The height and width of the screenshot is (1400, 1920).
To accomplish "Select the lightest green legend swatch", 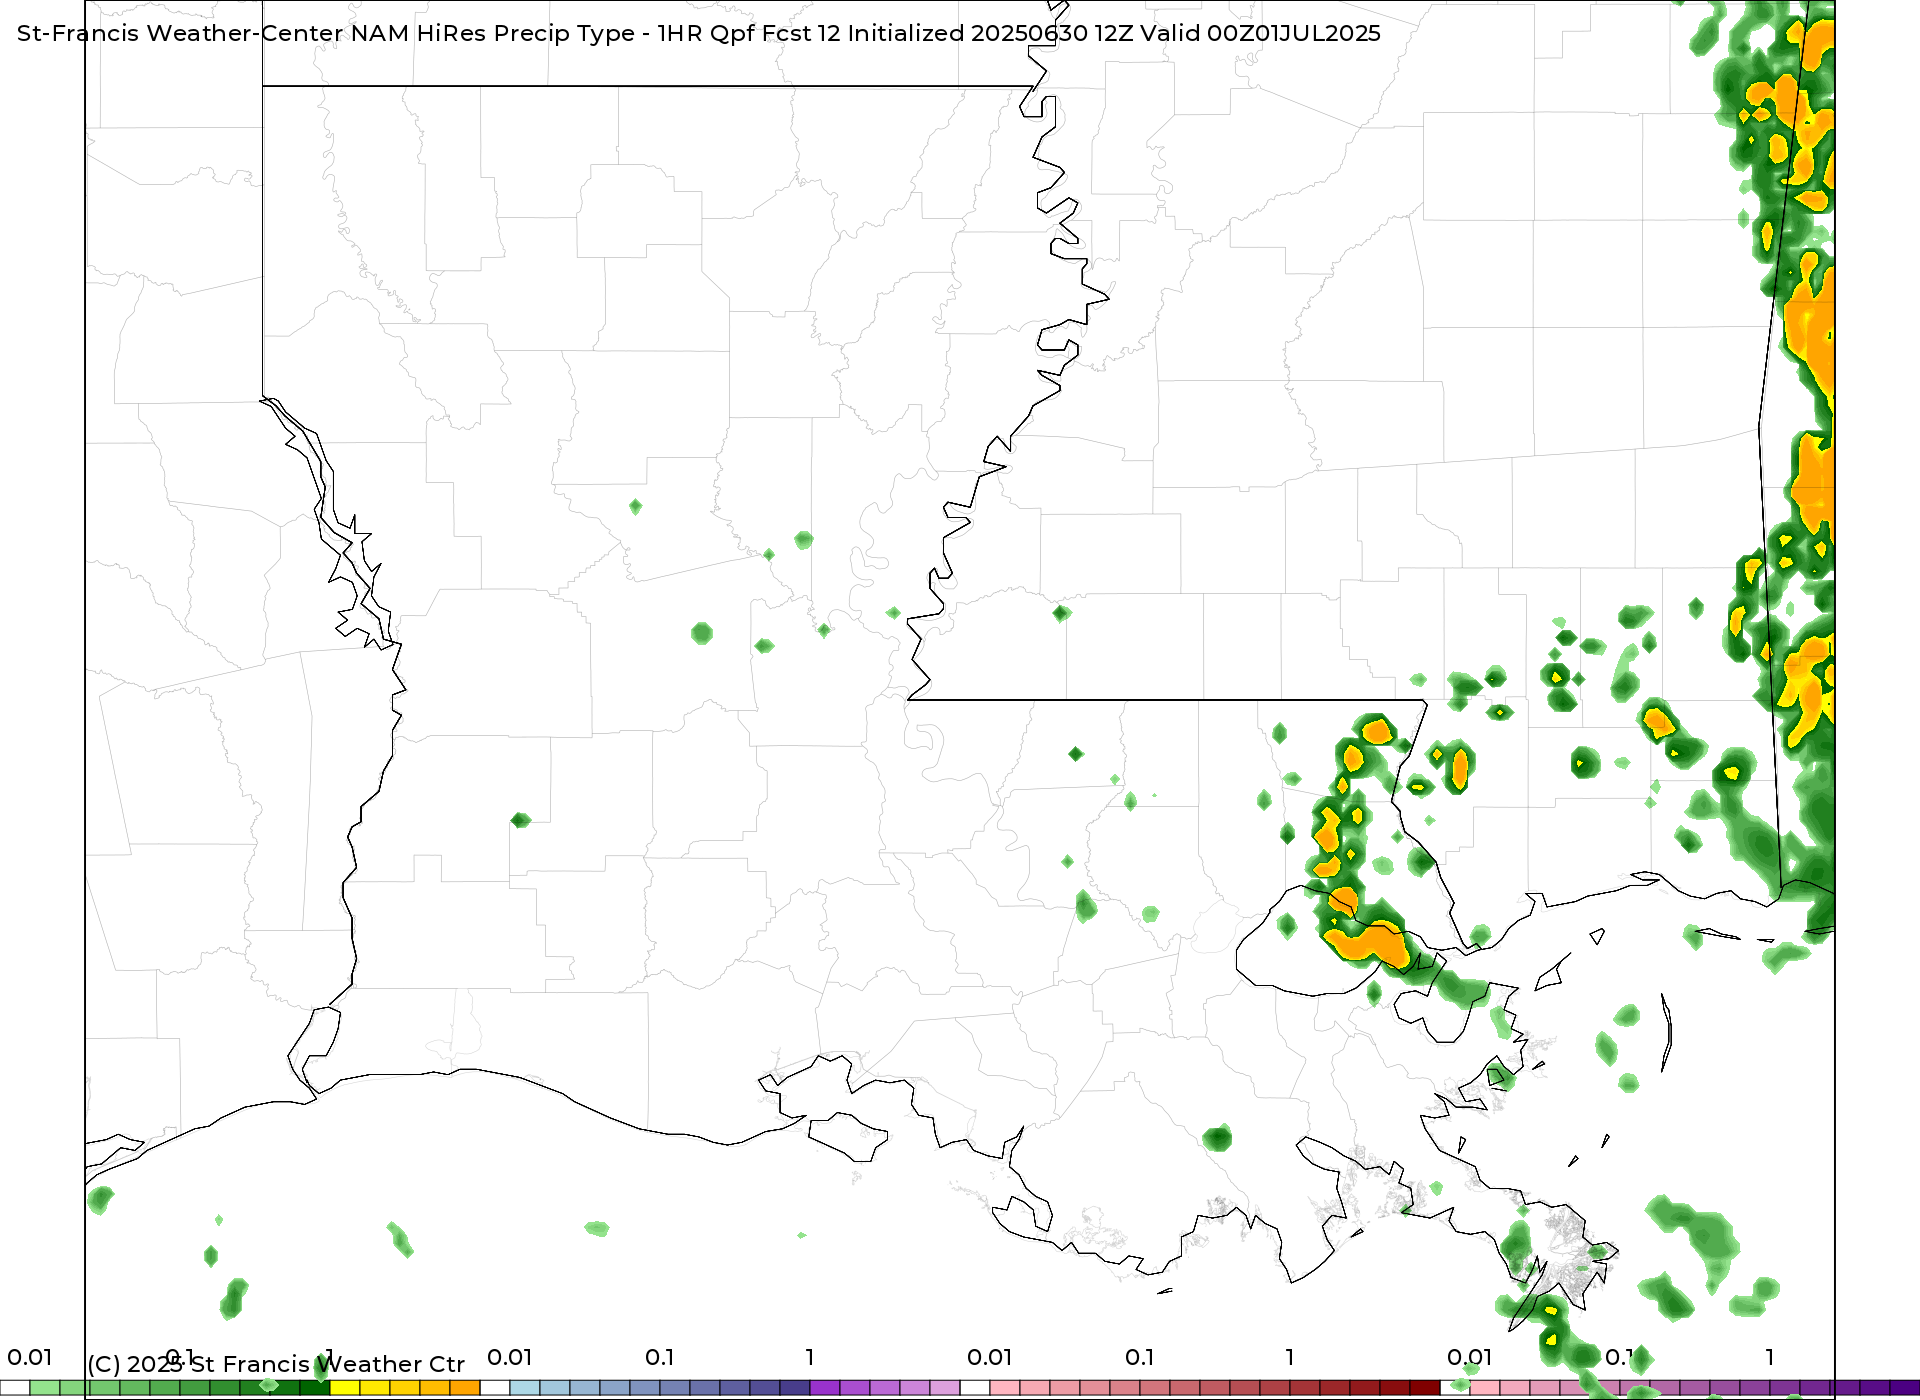I will point(45,1387).
